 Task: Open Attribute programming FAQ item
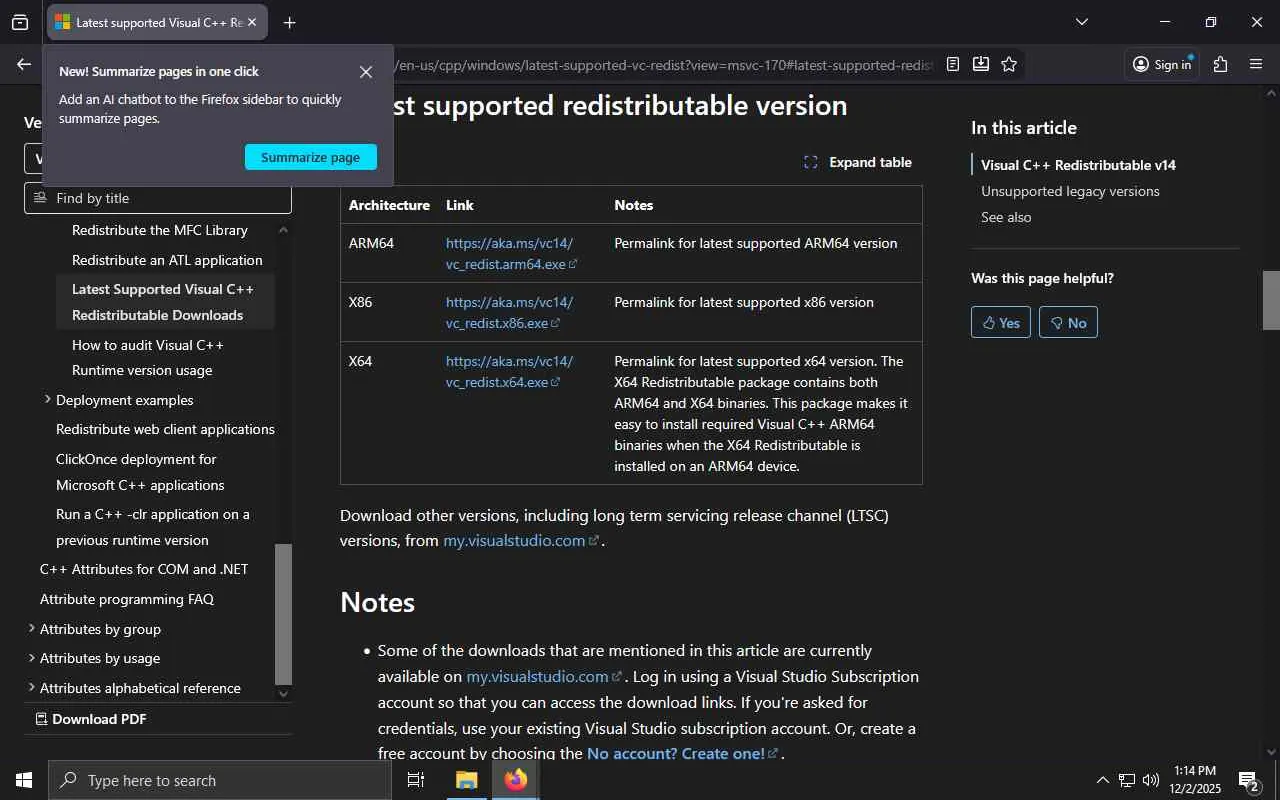click(x=127, y=599)
